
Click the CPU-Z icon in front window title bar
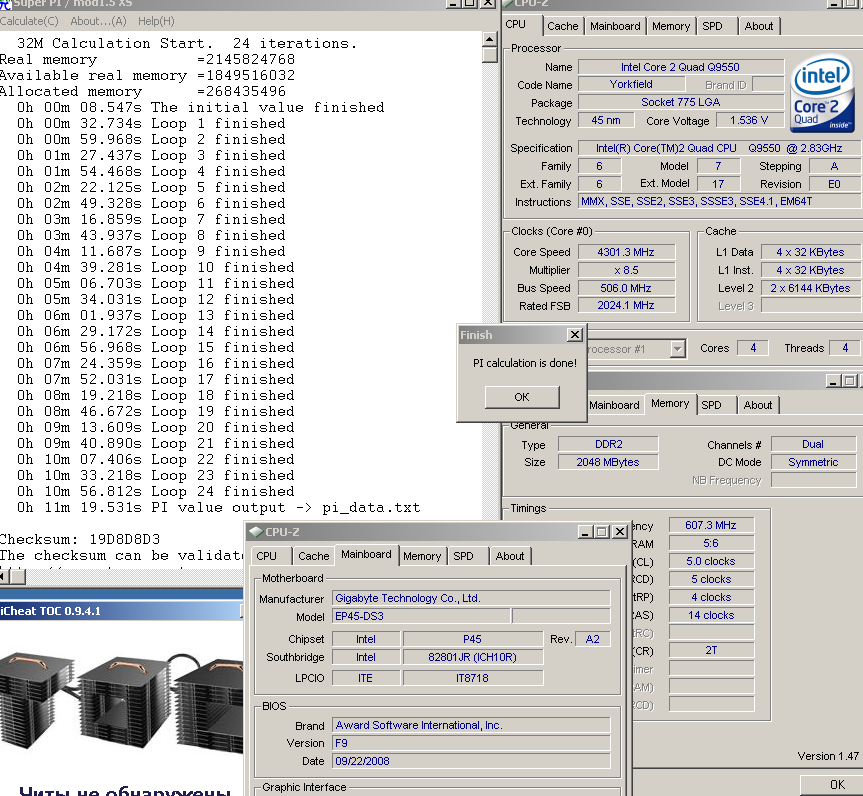click(255, 532)
